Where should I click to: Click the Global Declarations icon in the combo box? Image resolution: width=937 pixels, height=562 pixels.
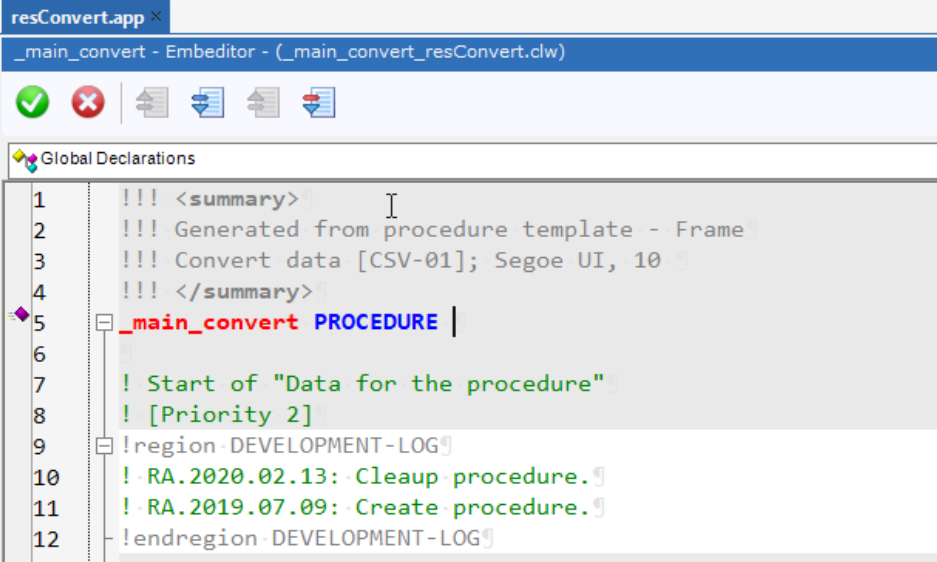[25, 159]
